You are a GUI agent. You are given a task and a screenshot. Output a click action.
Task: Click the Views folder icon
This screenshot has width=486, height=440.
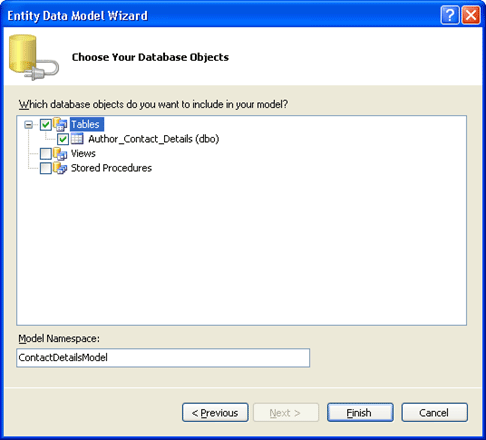(60, 154)
